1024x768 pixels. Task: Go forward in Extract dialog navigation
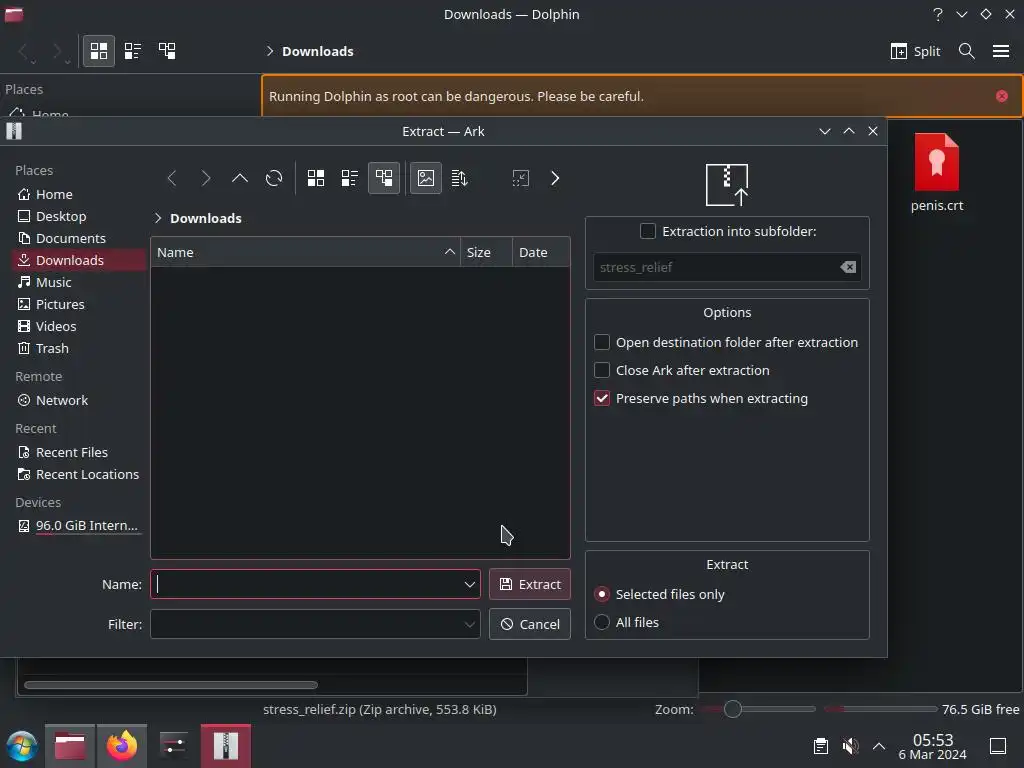point(206,178)
